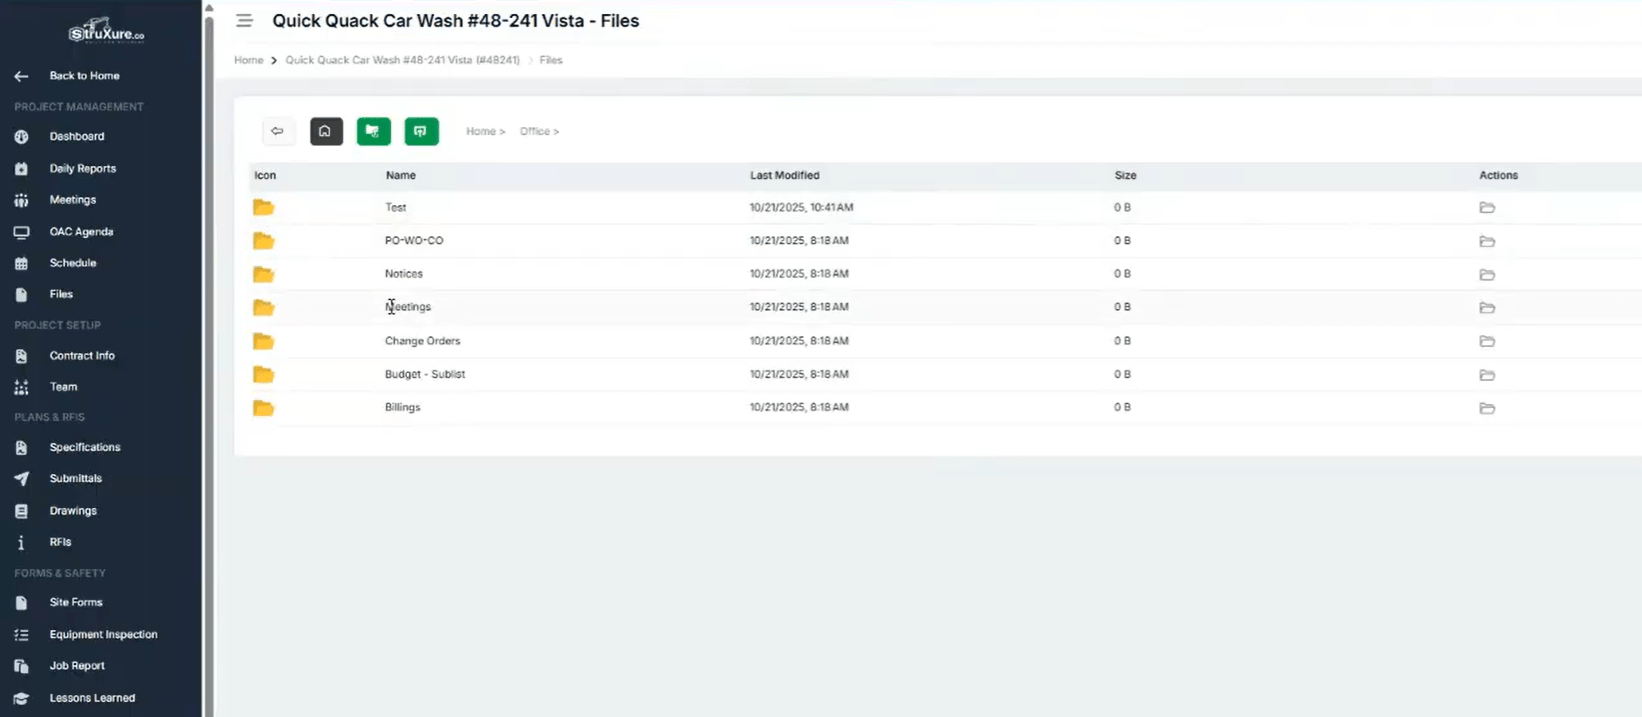Open the Files menu item in sidebar
This screenshot has height=717, width=1642.
(61, 294)
